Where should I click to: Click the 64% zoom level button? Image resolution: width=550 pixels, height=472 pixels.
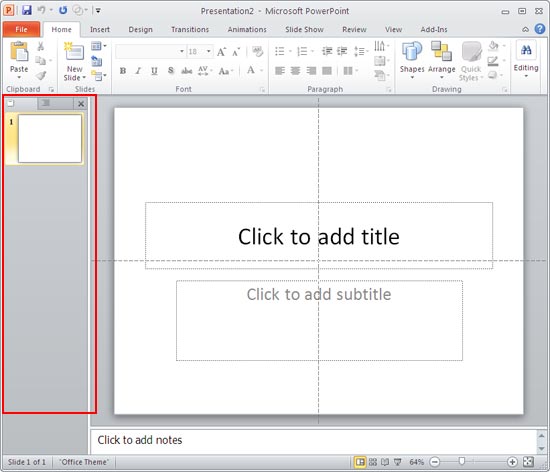(x=416, y=462)
